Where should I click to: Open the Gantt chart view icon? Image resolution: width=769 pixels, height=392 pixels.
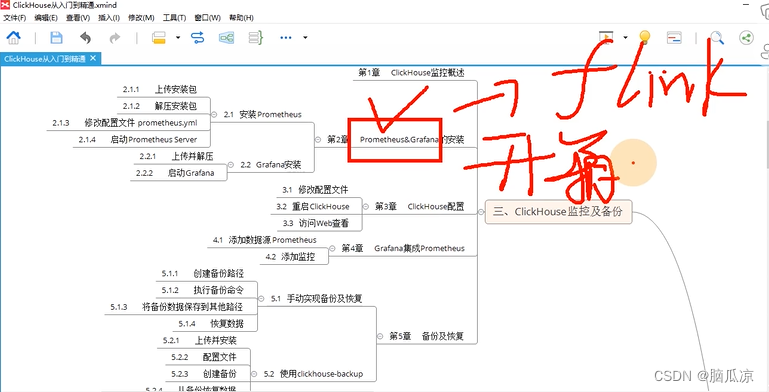[674, 37]
